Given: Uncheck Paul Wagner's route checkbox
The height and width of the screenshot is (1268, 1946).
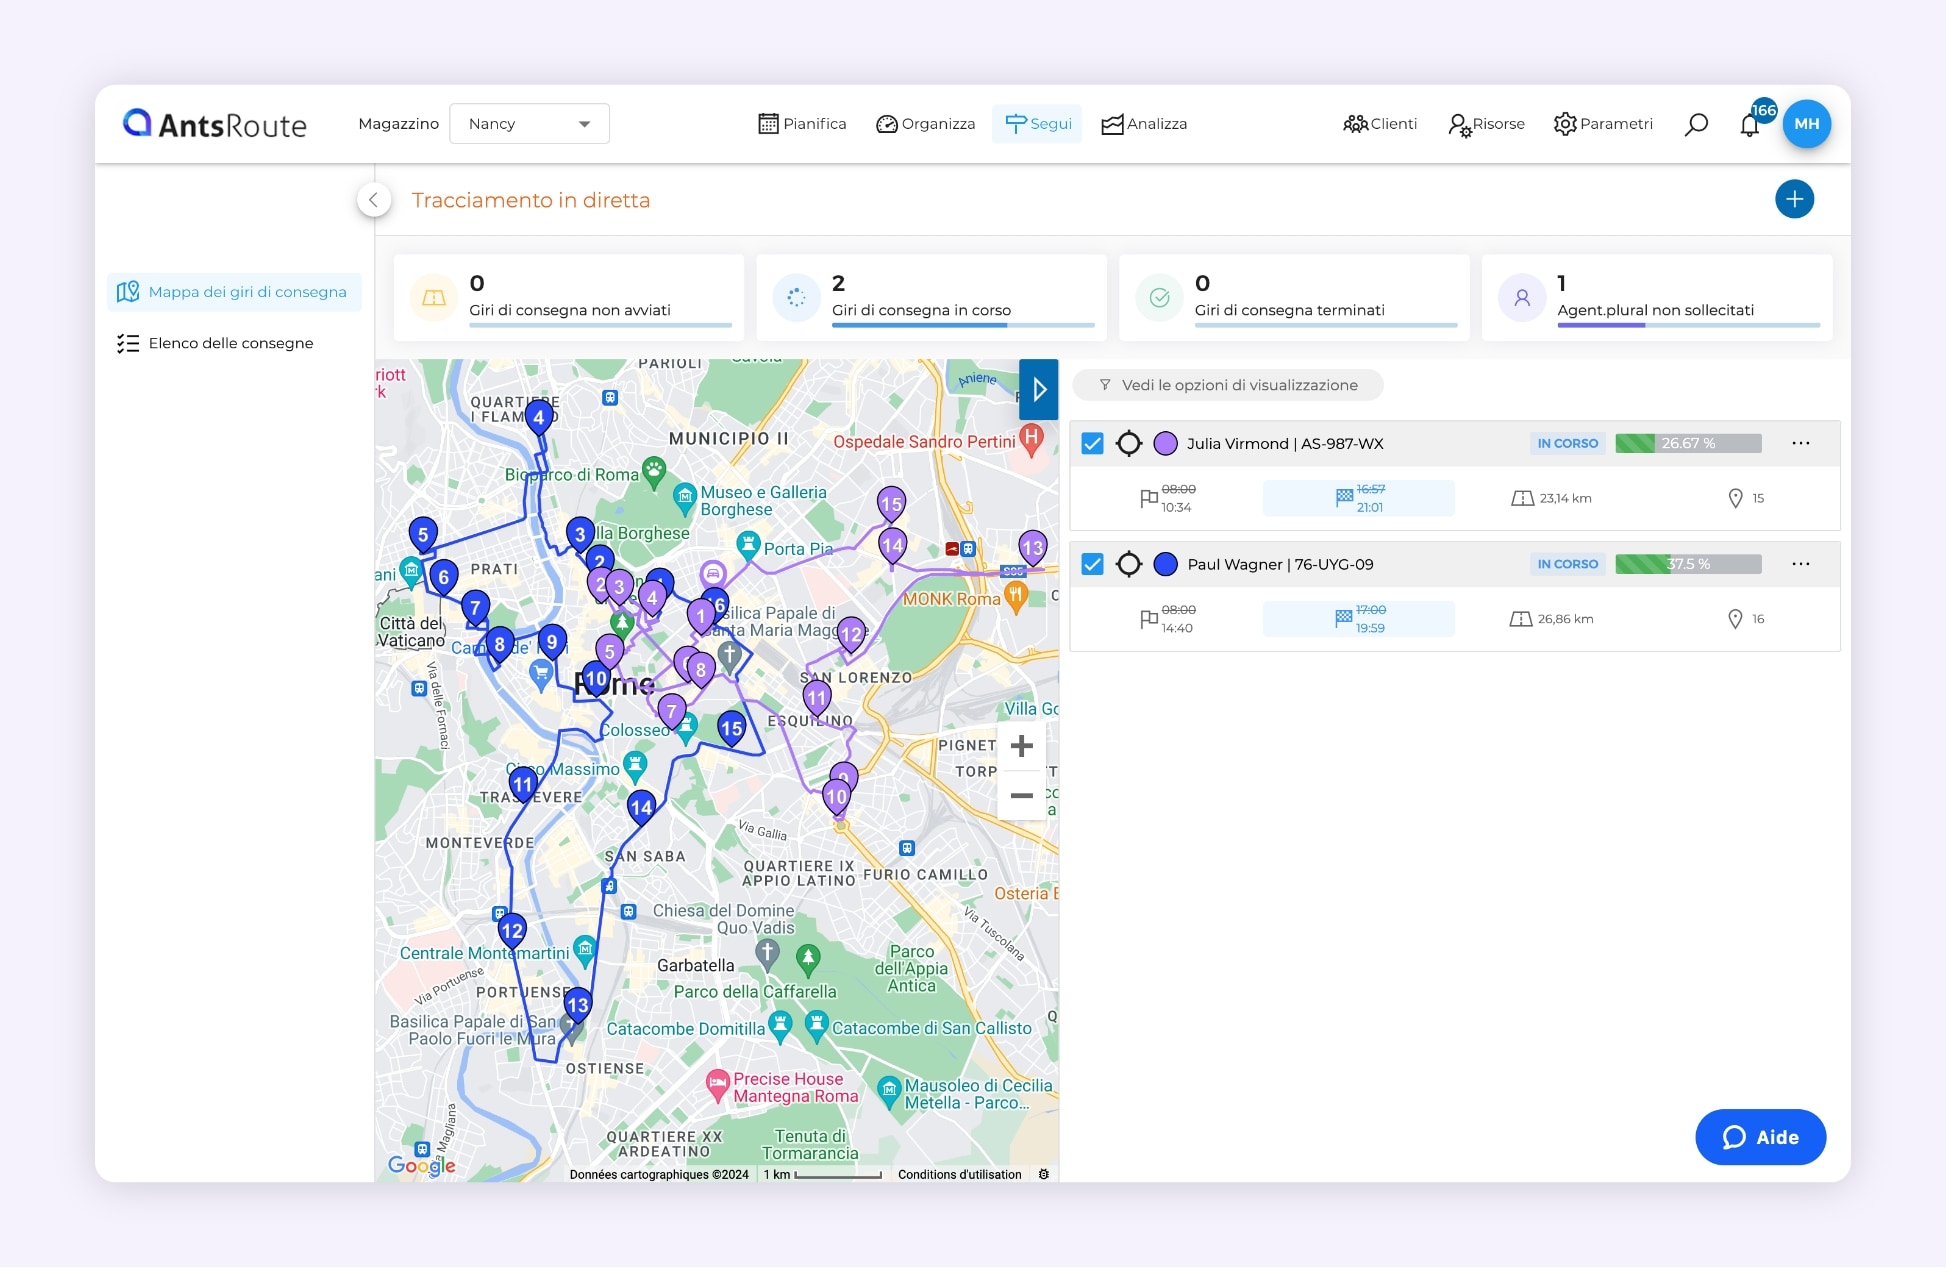Looking at the screenshot, I should pyautogui.click(x=1092, y=564).
